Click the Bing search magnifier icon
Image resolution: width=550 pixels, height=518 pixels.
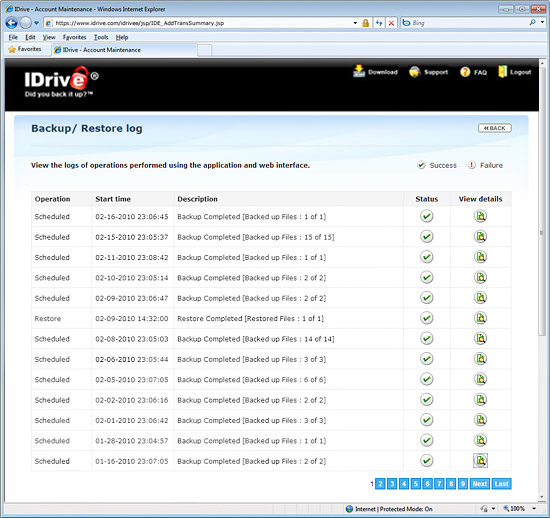point(532,23)
